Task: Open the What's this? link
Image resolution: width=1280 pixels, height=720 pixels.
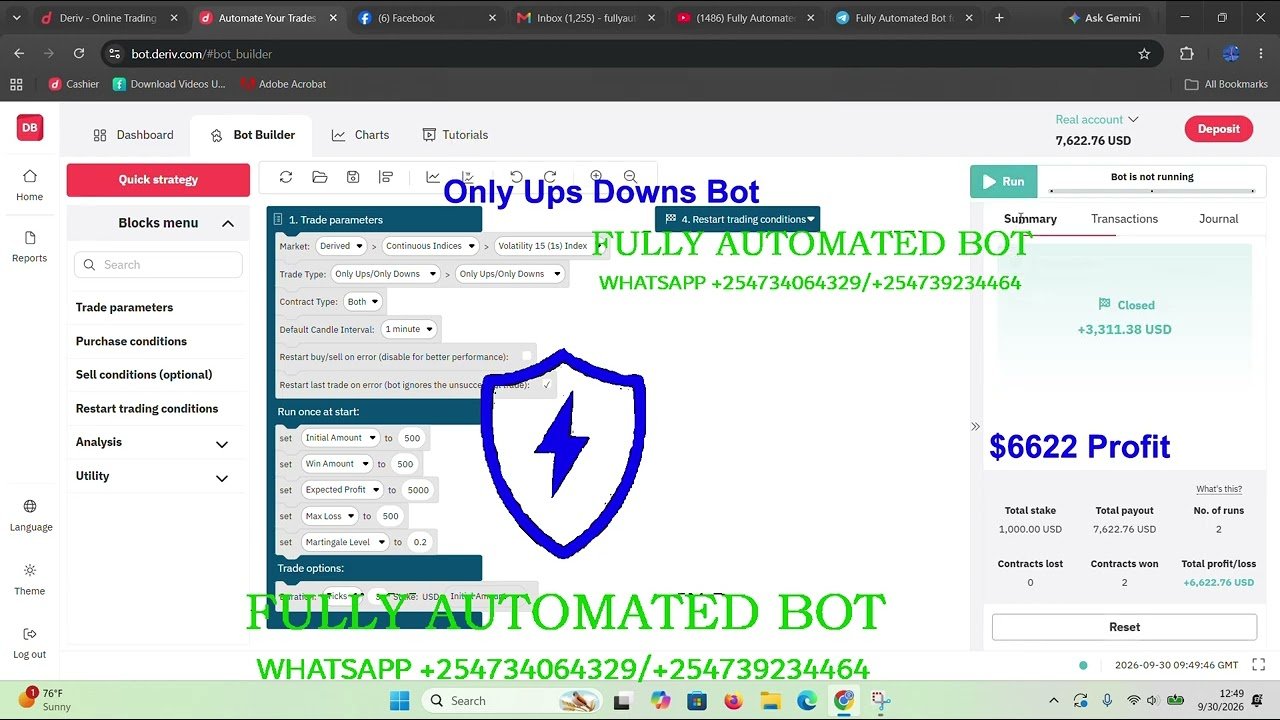Action: (1219, 489)
